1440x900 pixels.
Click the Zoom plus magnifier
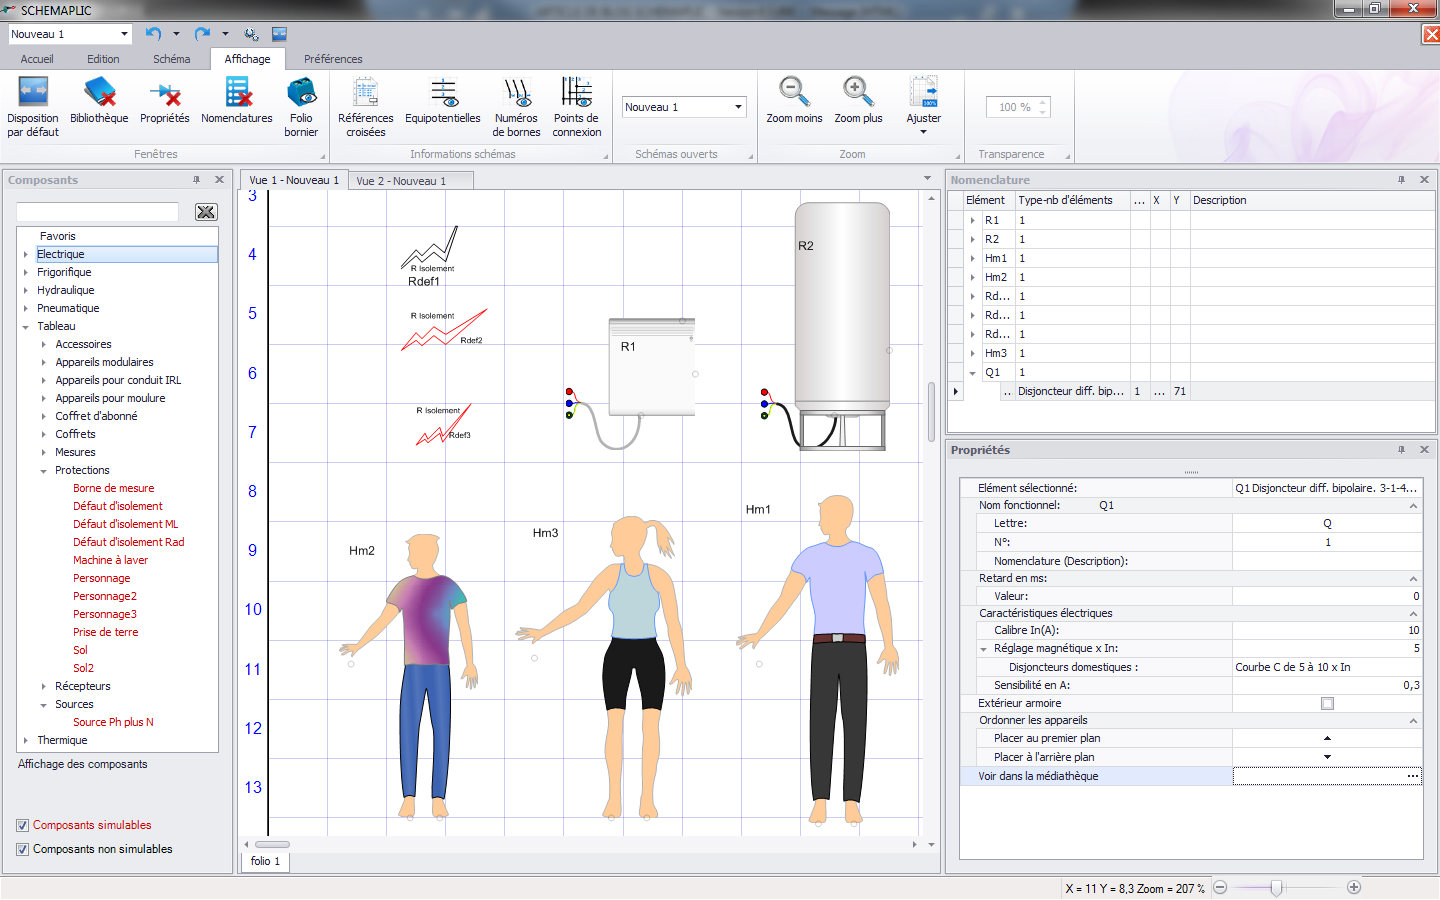point(858,93)
